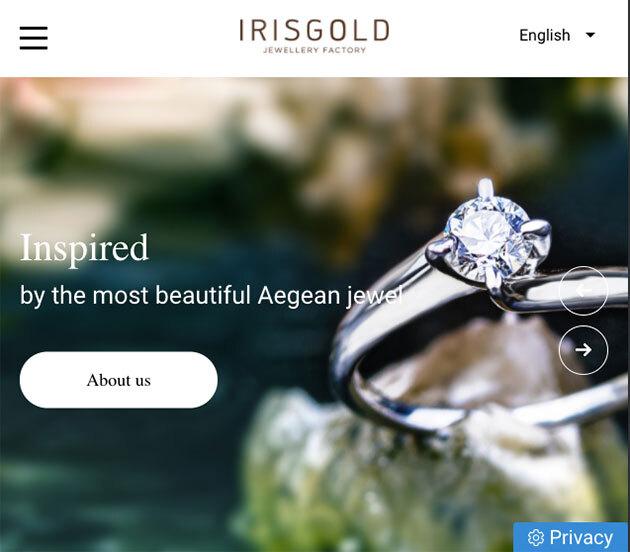Click the IRISGOLD logo

point(314,36)
